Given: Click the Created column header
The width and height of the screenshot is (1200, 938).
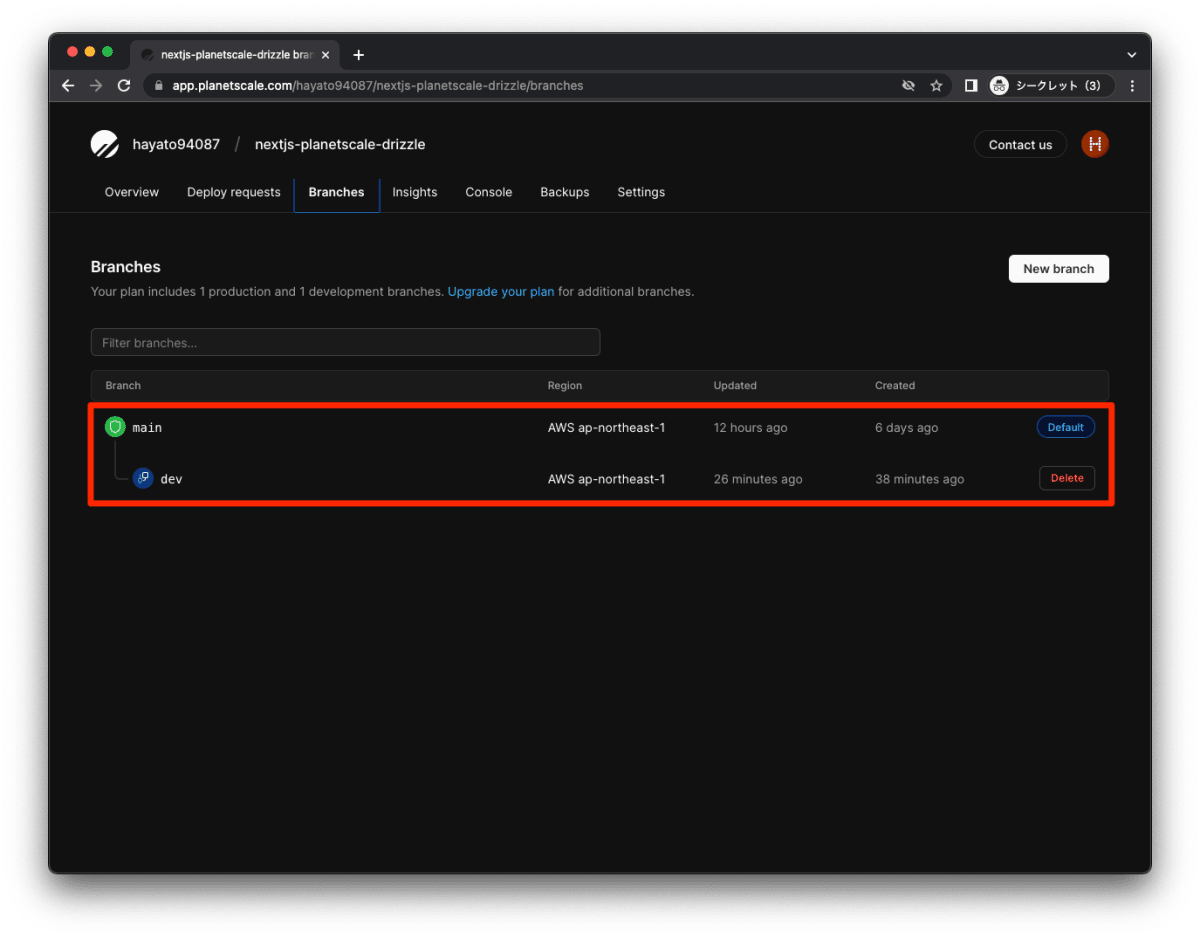Looking at the screenshot, I should [x=895, y=385].
